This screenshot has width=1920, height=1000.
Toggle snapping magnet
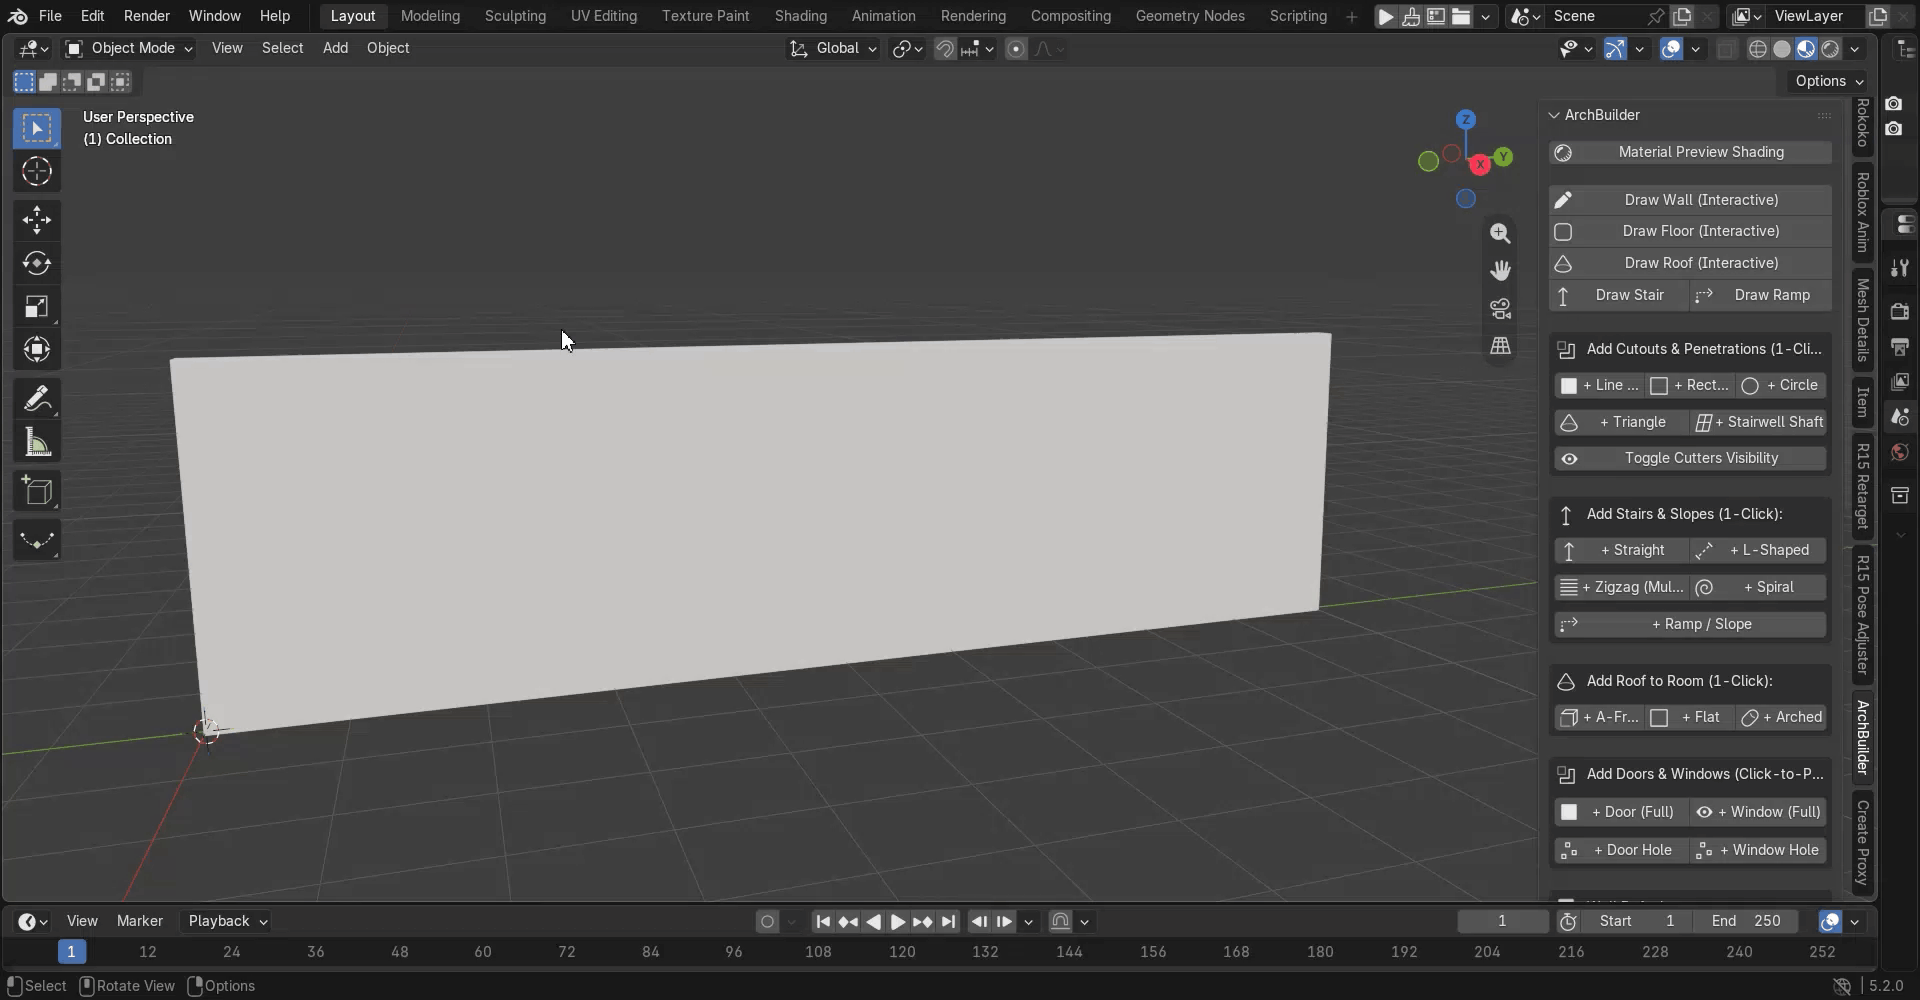pyautogui.click(x=944, y=49)
